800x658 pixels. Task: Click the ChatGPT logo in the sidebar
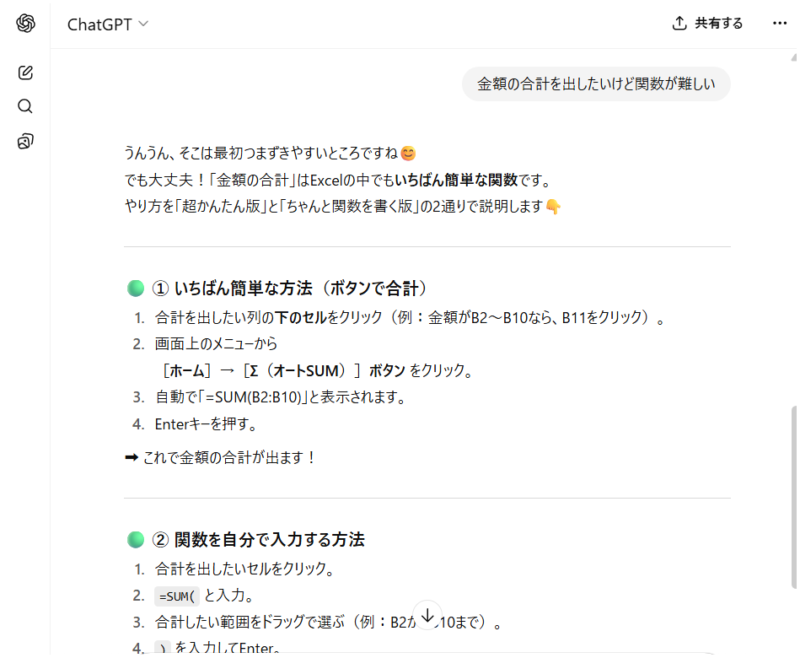coord(26,24)
